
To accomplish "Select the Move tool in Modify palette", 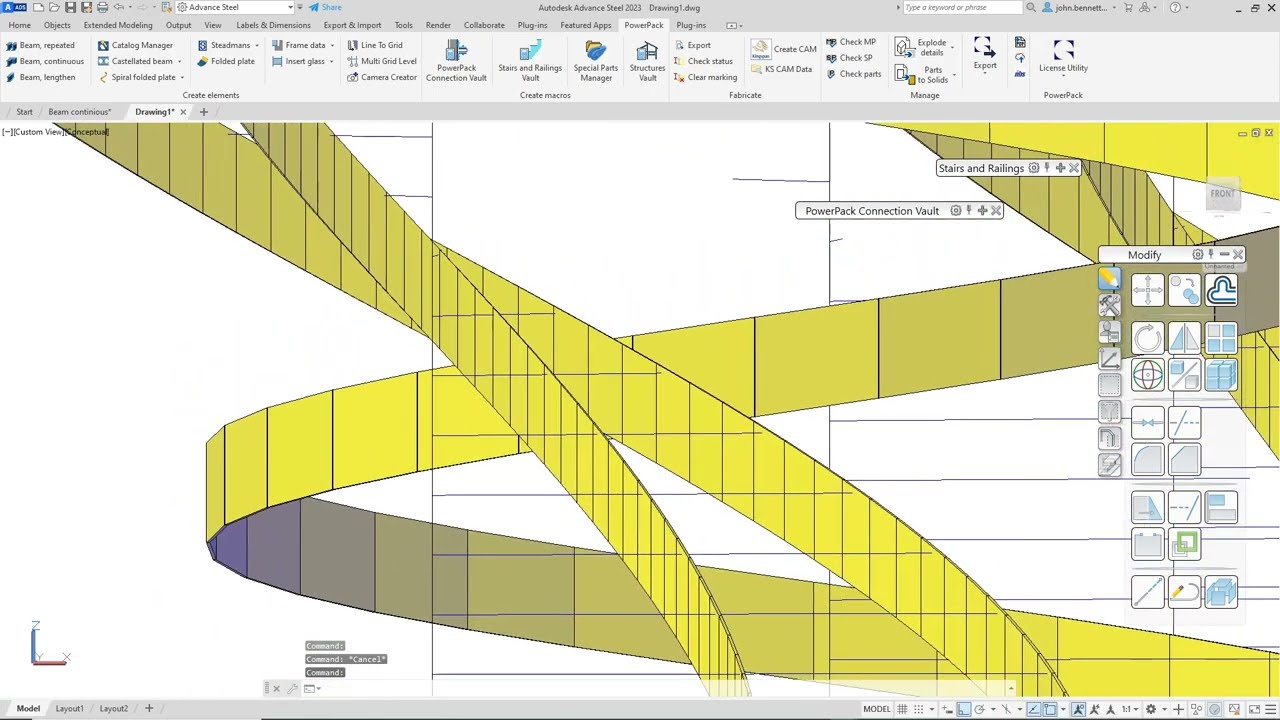I will pos(1148,290).
